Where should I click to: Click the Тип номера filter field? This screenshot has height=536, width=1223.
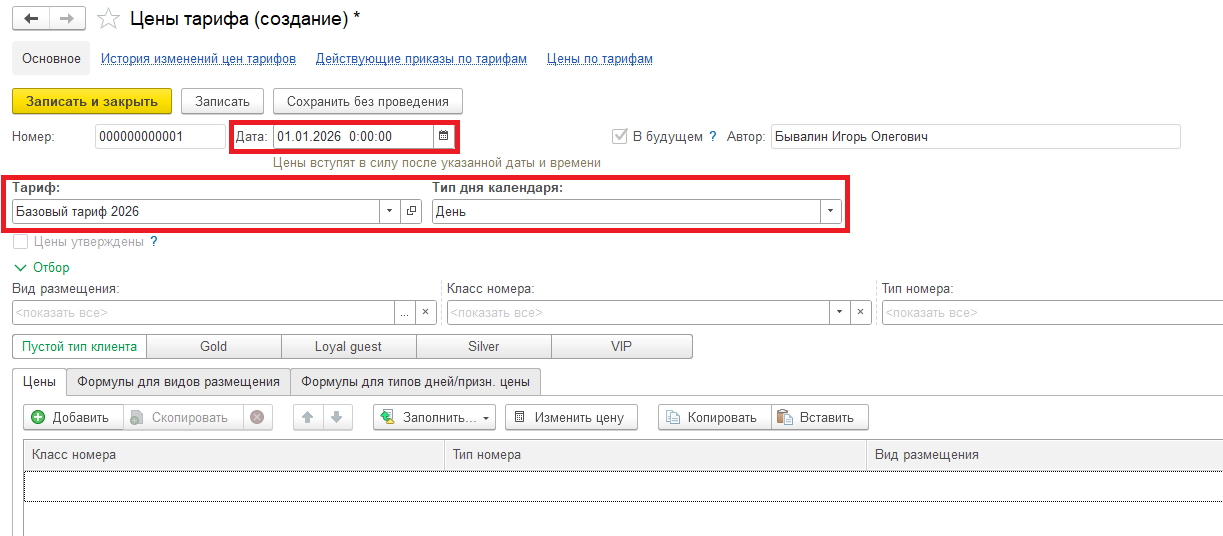tap(1052, 312)
